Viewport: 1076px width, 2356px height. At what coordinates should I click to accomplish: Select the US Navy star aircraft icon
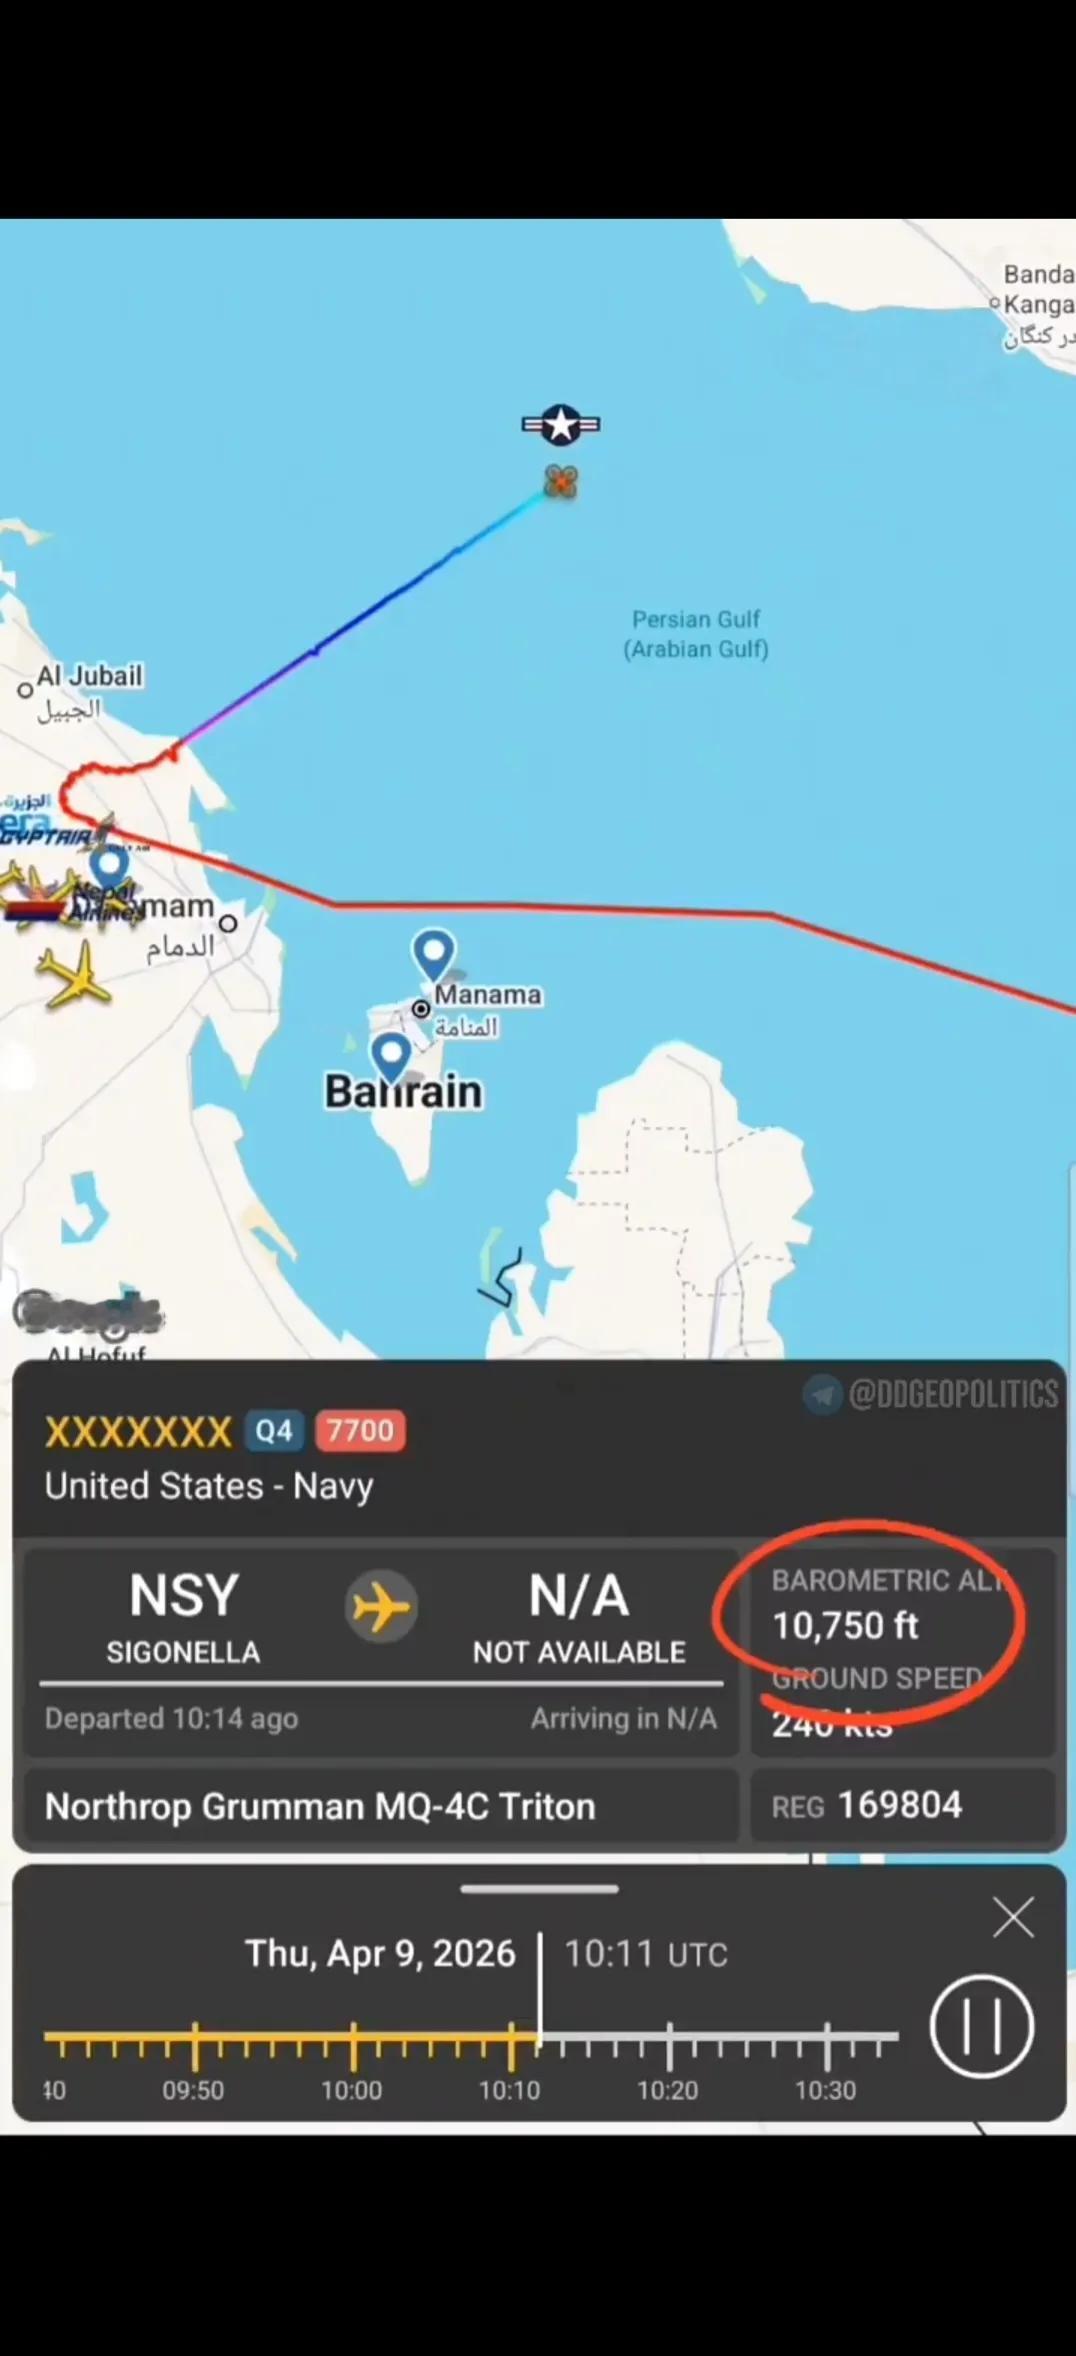pyautogui.click(x=561, y=425)
